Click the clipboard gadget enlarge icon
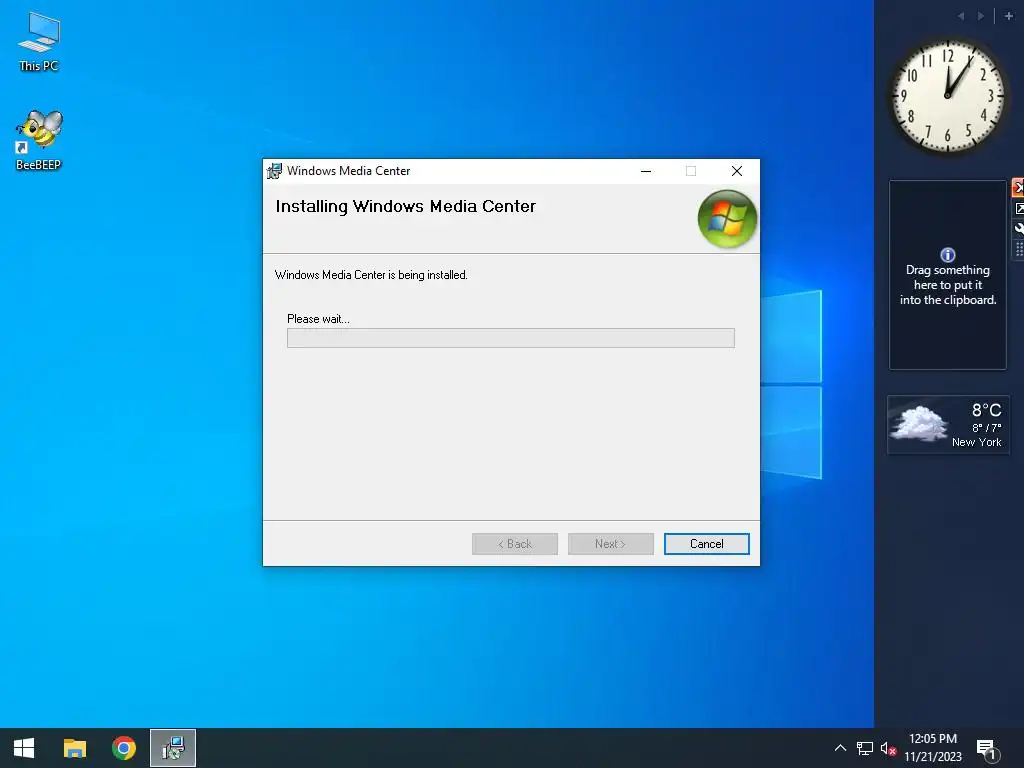Viewport: 1024px width, 768px height. (1018, 208)
